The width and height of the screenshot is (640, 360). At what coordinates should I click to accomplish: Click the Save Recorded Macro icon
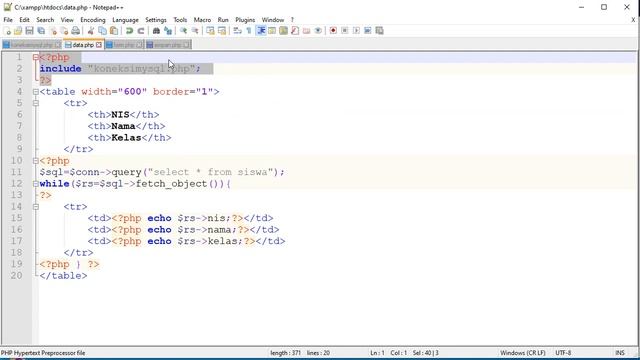point(379,31)
